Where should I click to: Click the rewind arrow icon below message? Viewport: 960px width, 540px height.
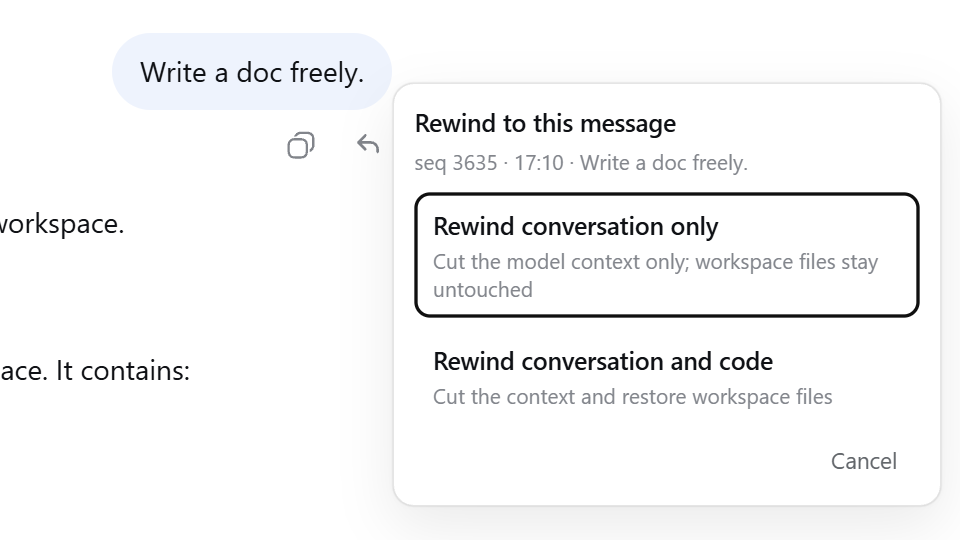pos(368,144)
